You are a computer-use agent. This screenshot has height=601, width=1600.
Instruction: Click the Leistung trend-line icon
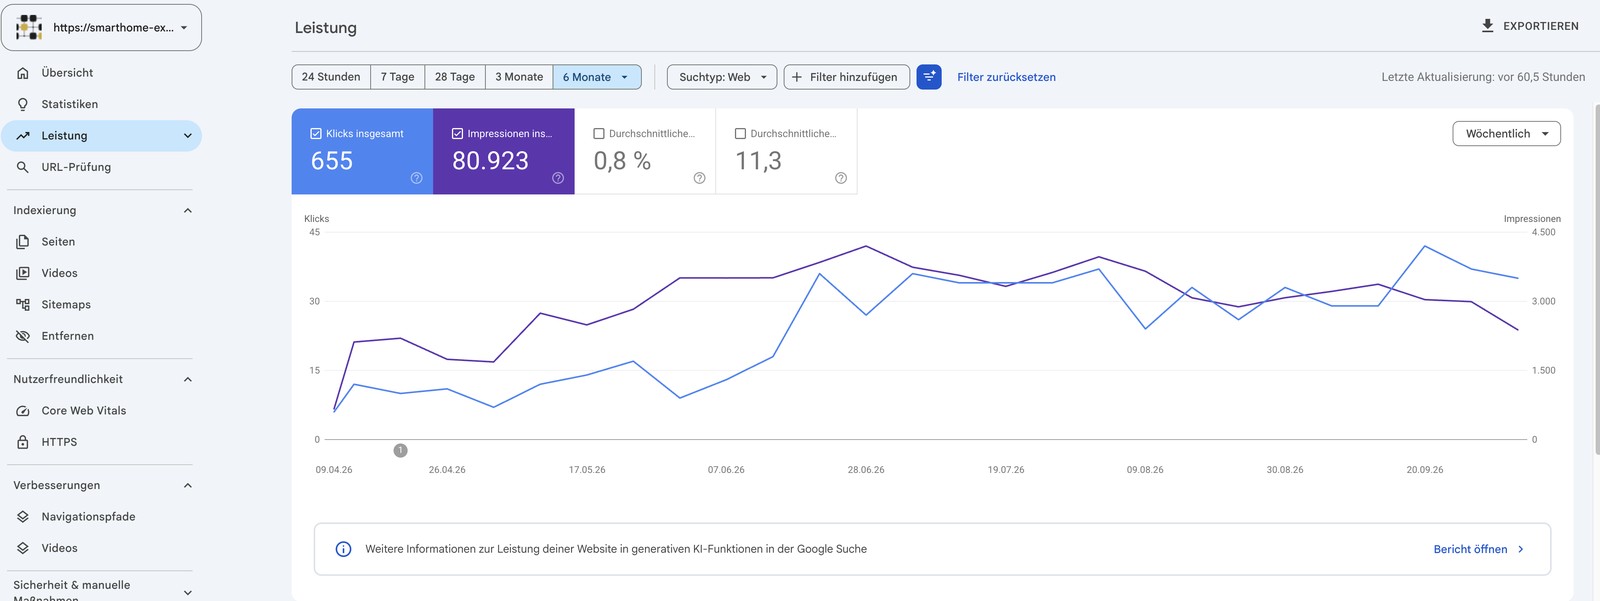23,136
